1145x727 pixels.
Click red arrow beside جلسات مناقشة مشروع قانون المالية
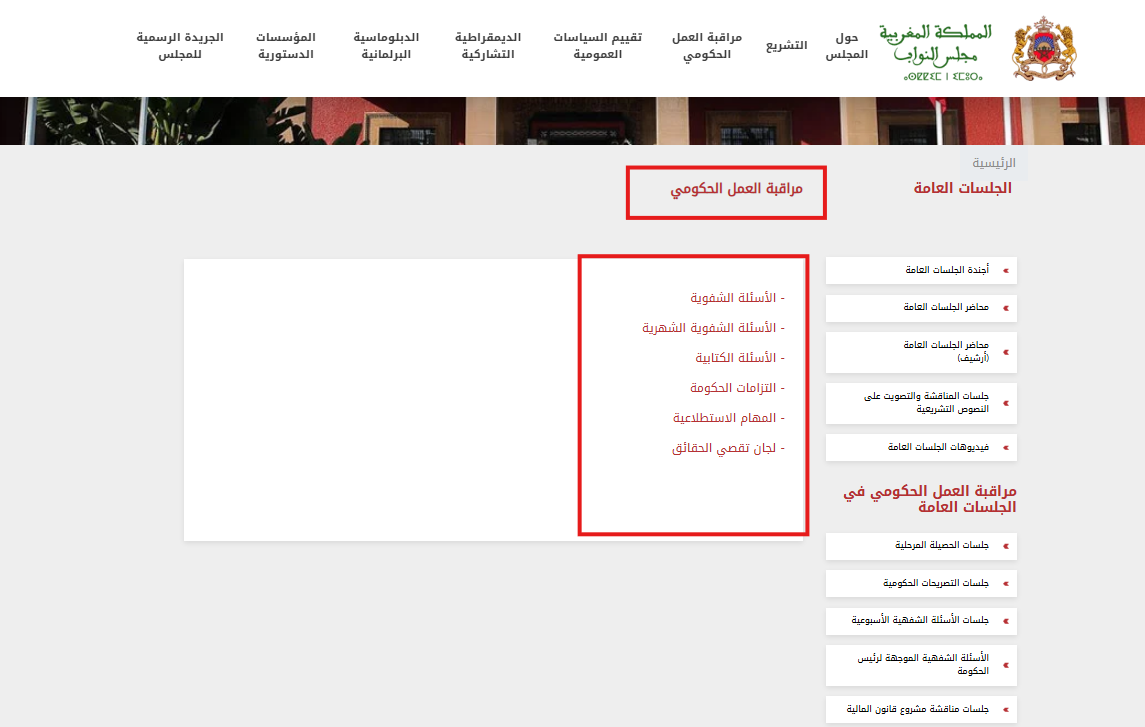(1006, 709)
